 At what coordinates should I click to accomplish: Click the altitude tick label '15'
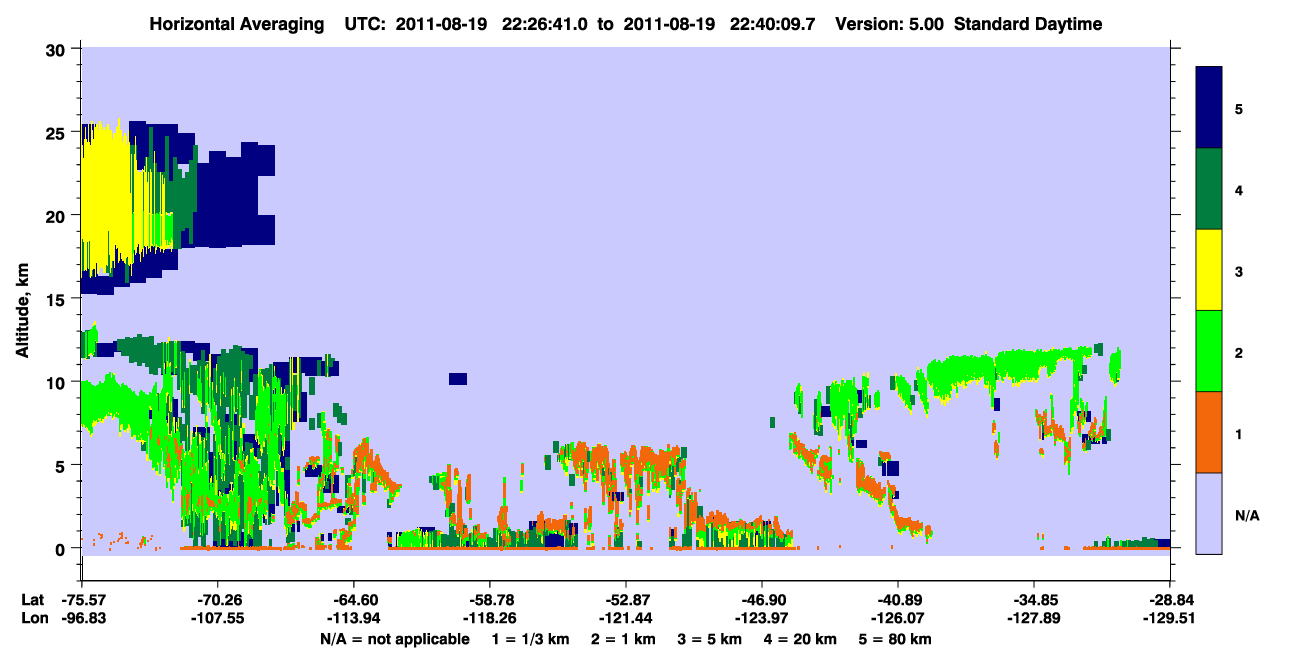point(58,299)
